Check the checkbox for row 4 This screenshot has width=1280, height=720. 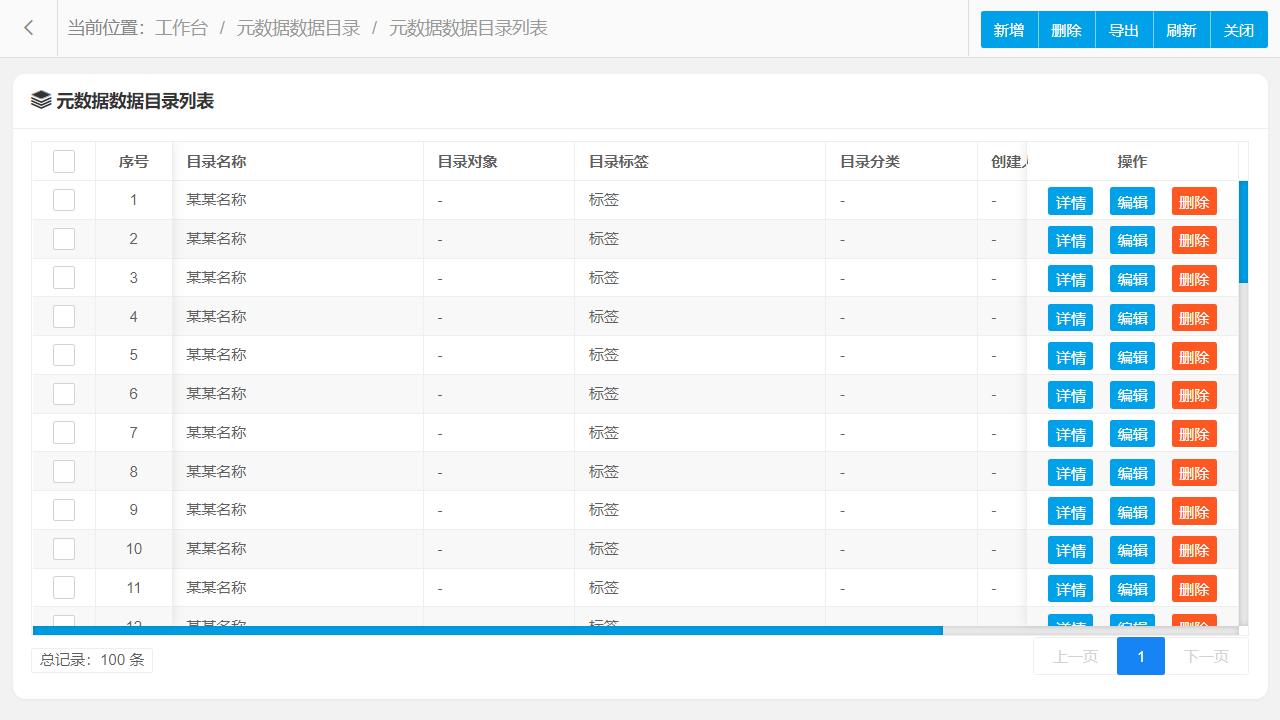point(64,317)
